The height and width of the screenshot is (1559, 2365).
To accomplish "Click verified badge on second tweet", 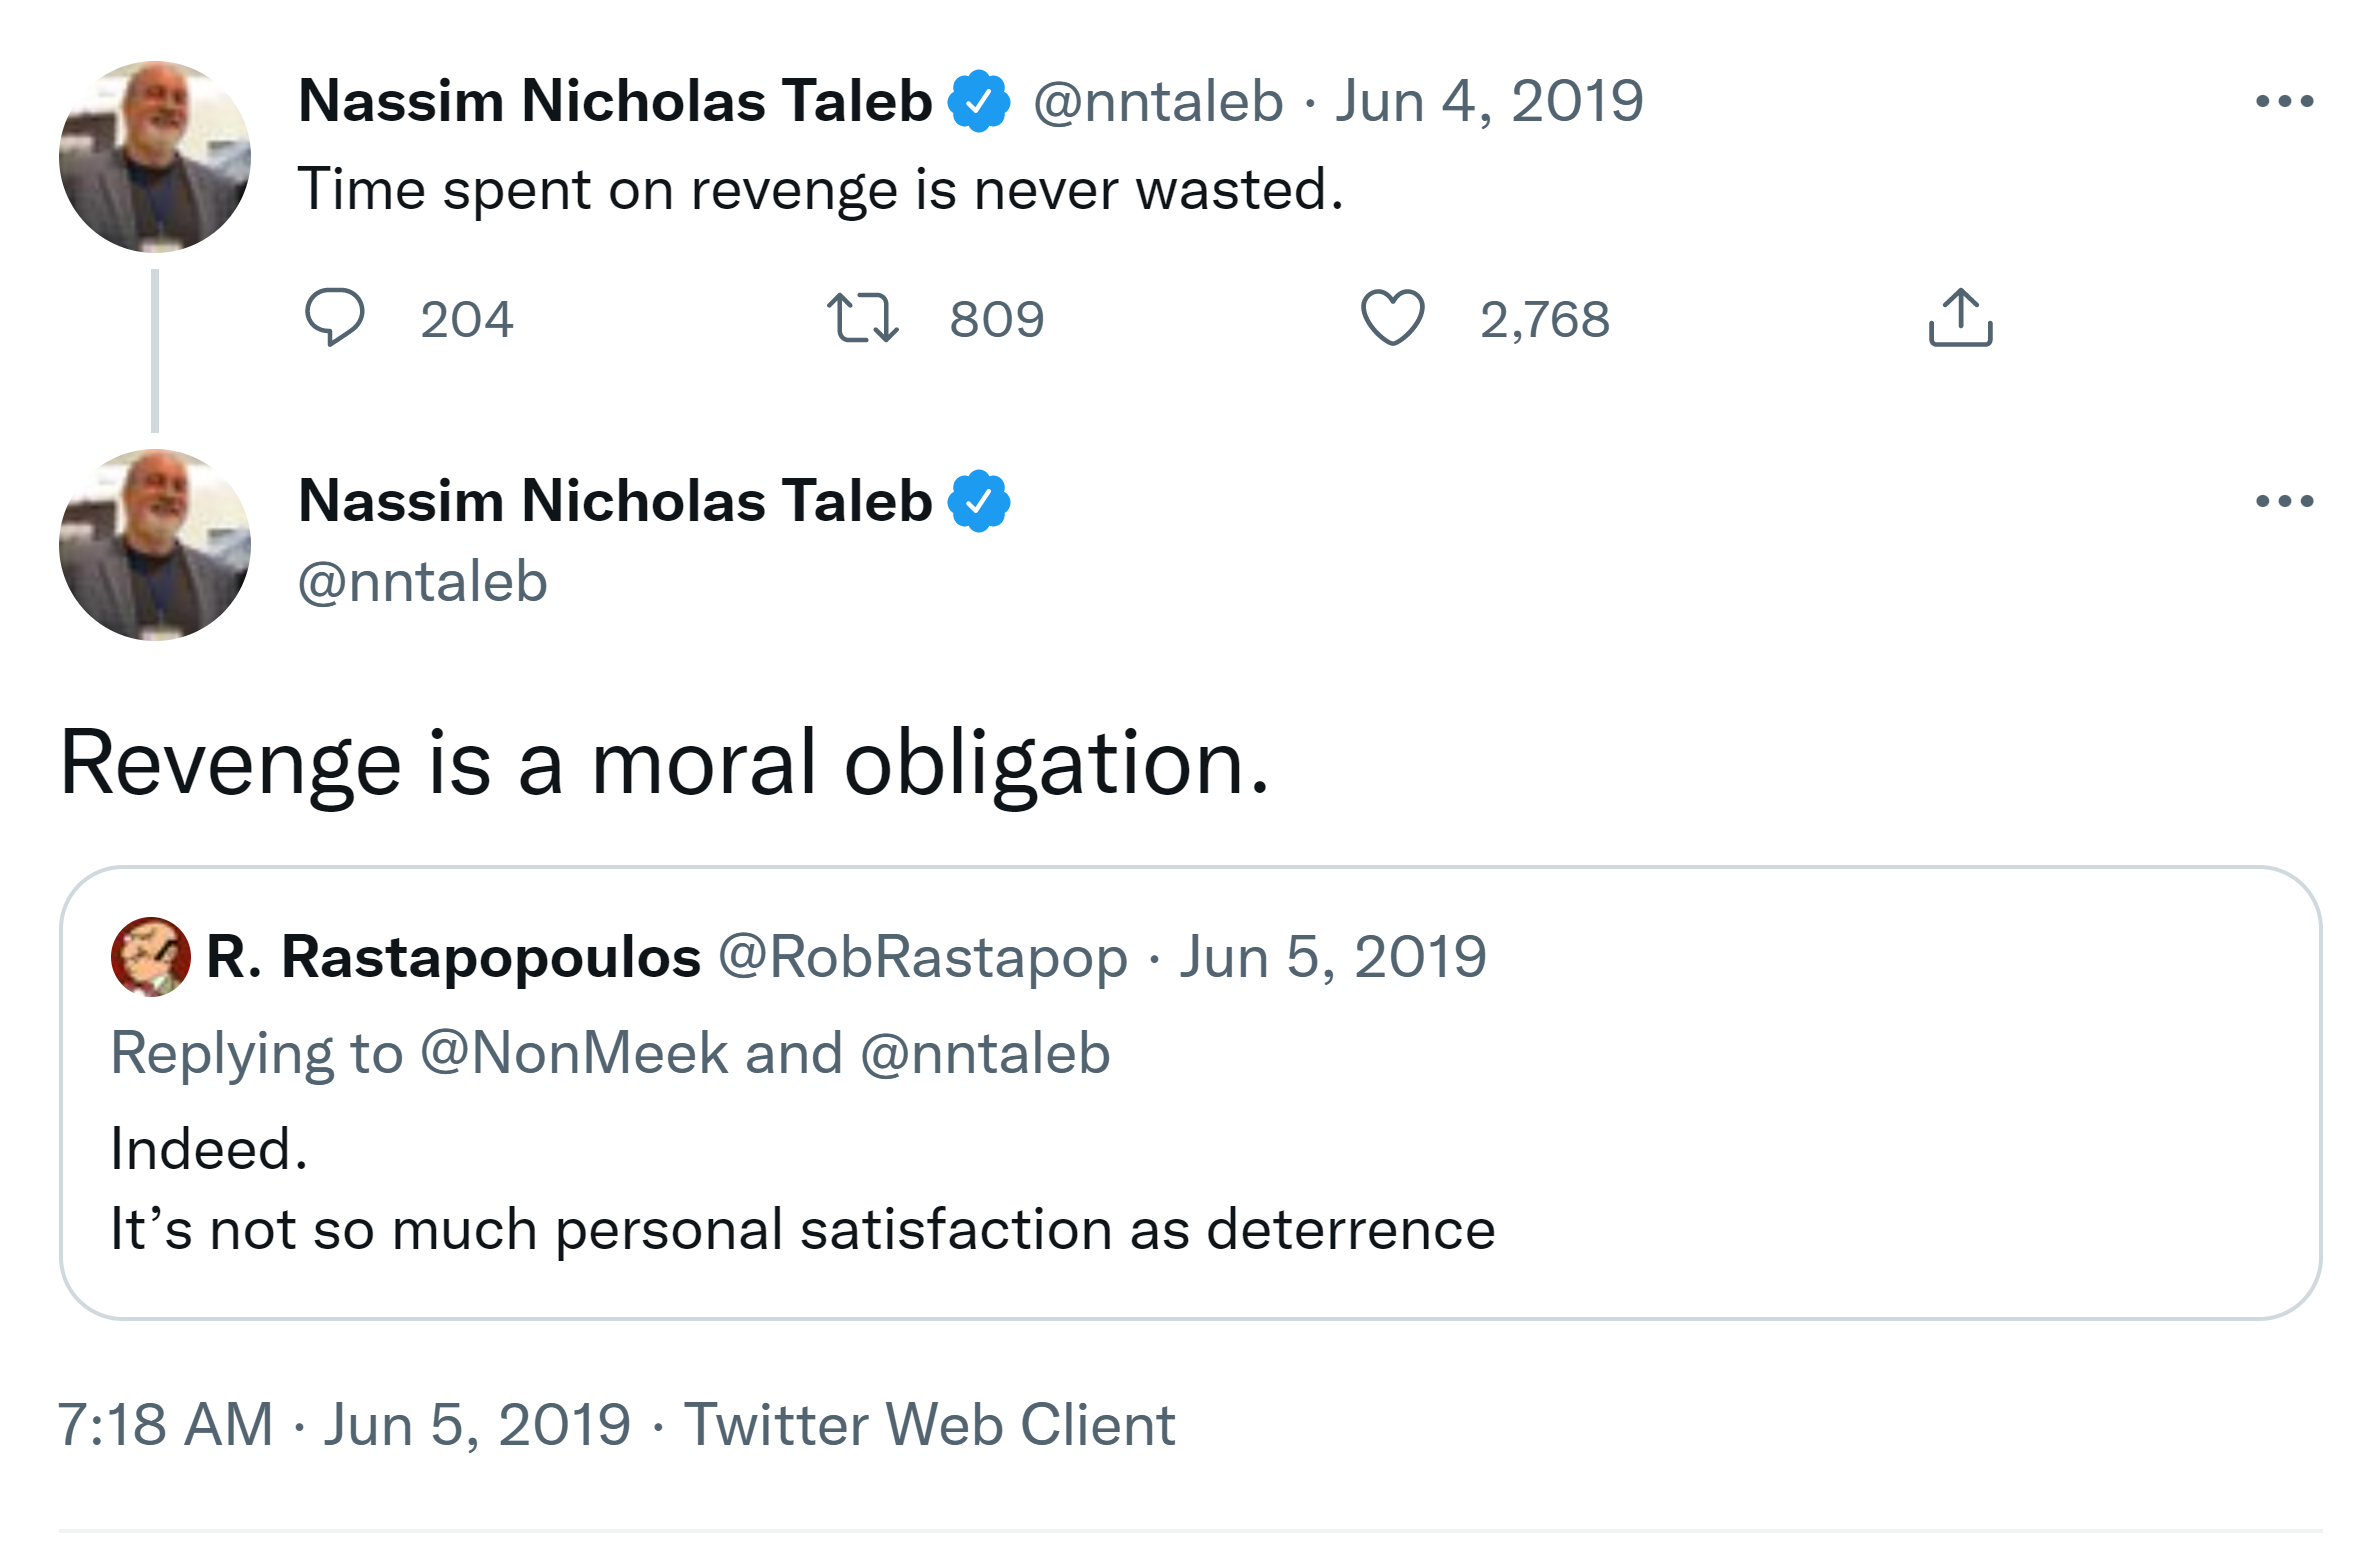I will [979, 501].
